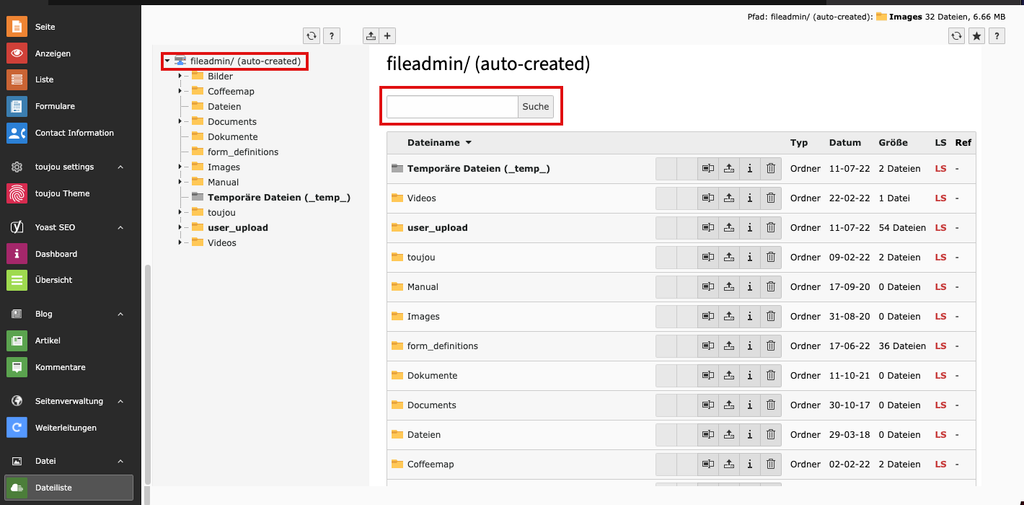Delete the Videos folder via its trash icon
The width and height of the screenshot is (1024, 505).
(770, 198)
